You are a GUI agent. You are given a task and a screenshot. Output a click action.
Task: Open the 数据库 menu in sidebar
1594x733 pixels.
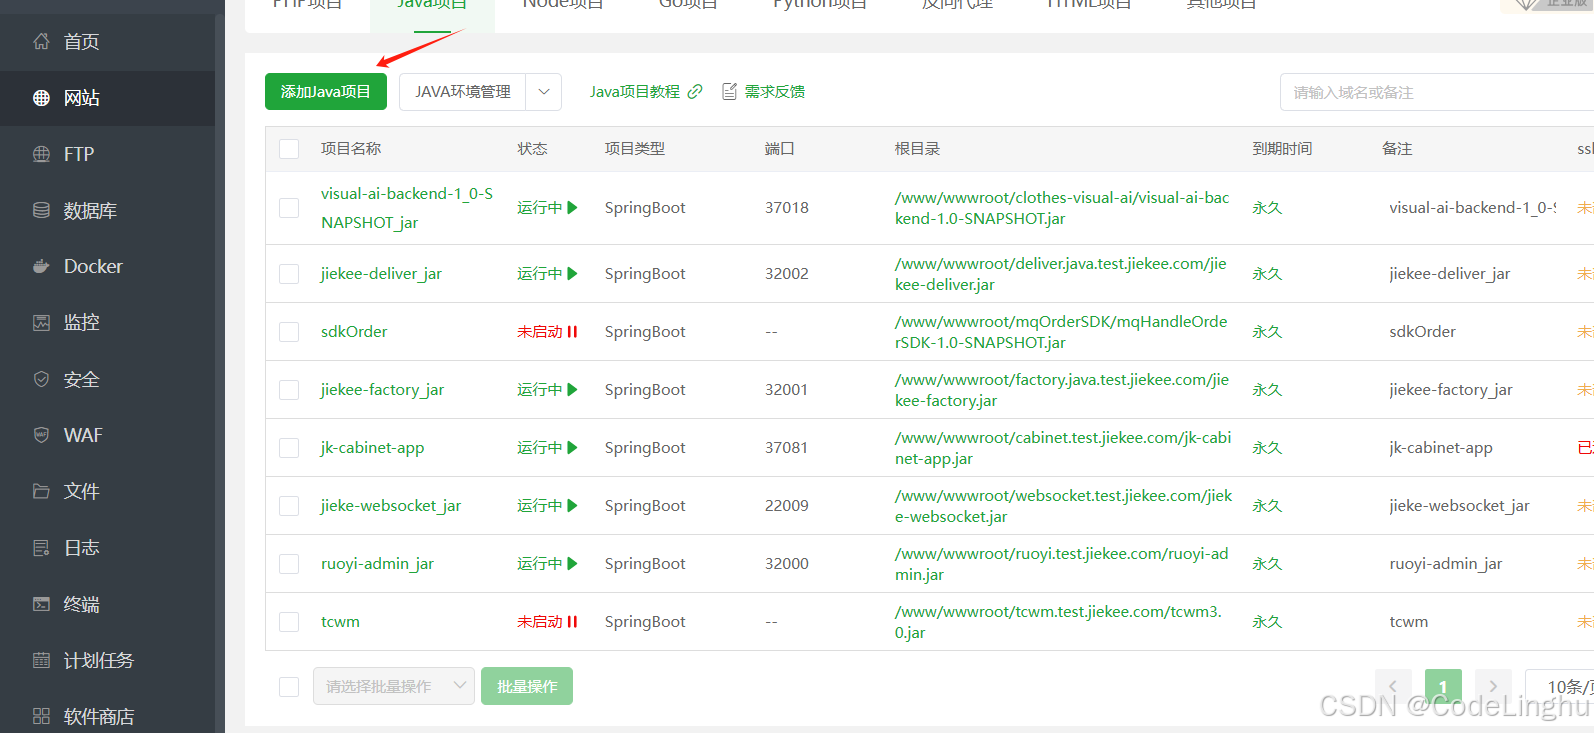(x=107, y=210)
